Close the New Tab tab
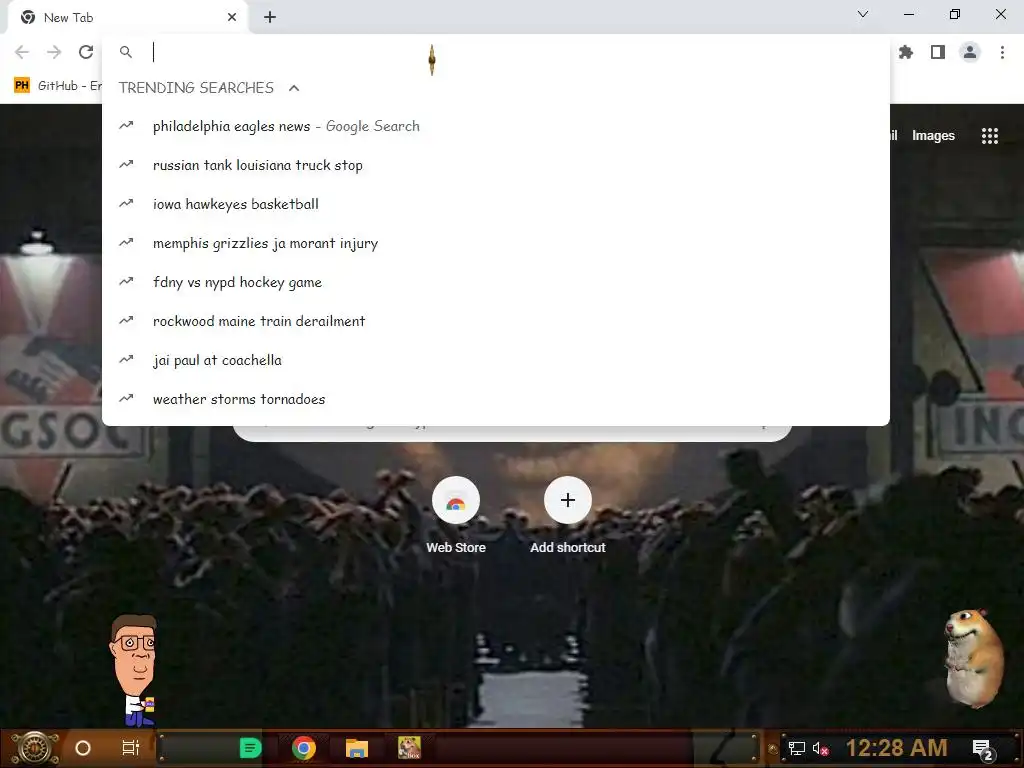This screenshot has height=768, width=1024. [232, 18]
